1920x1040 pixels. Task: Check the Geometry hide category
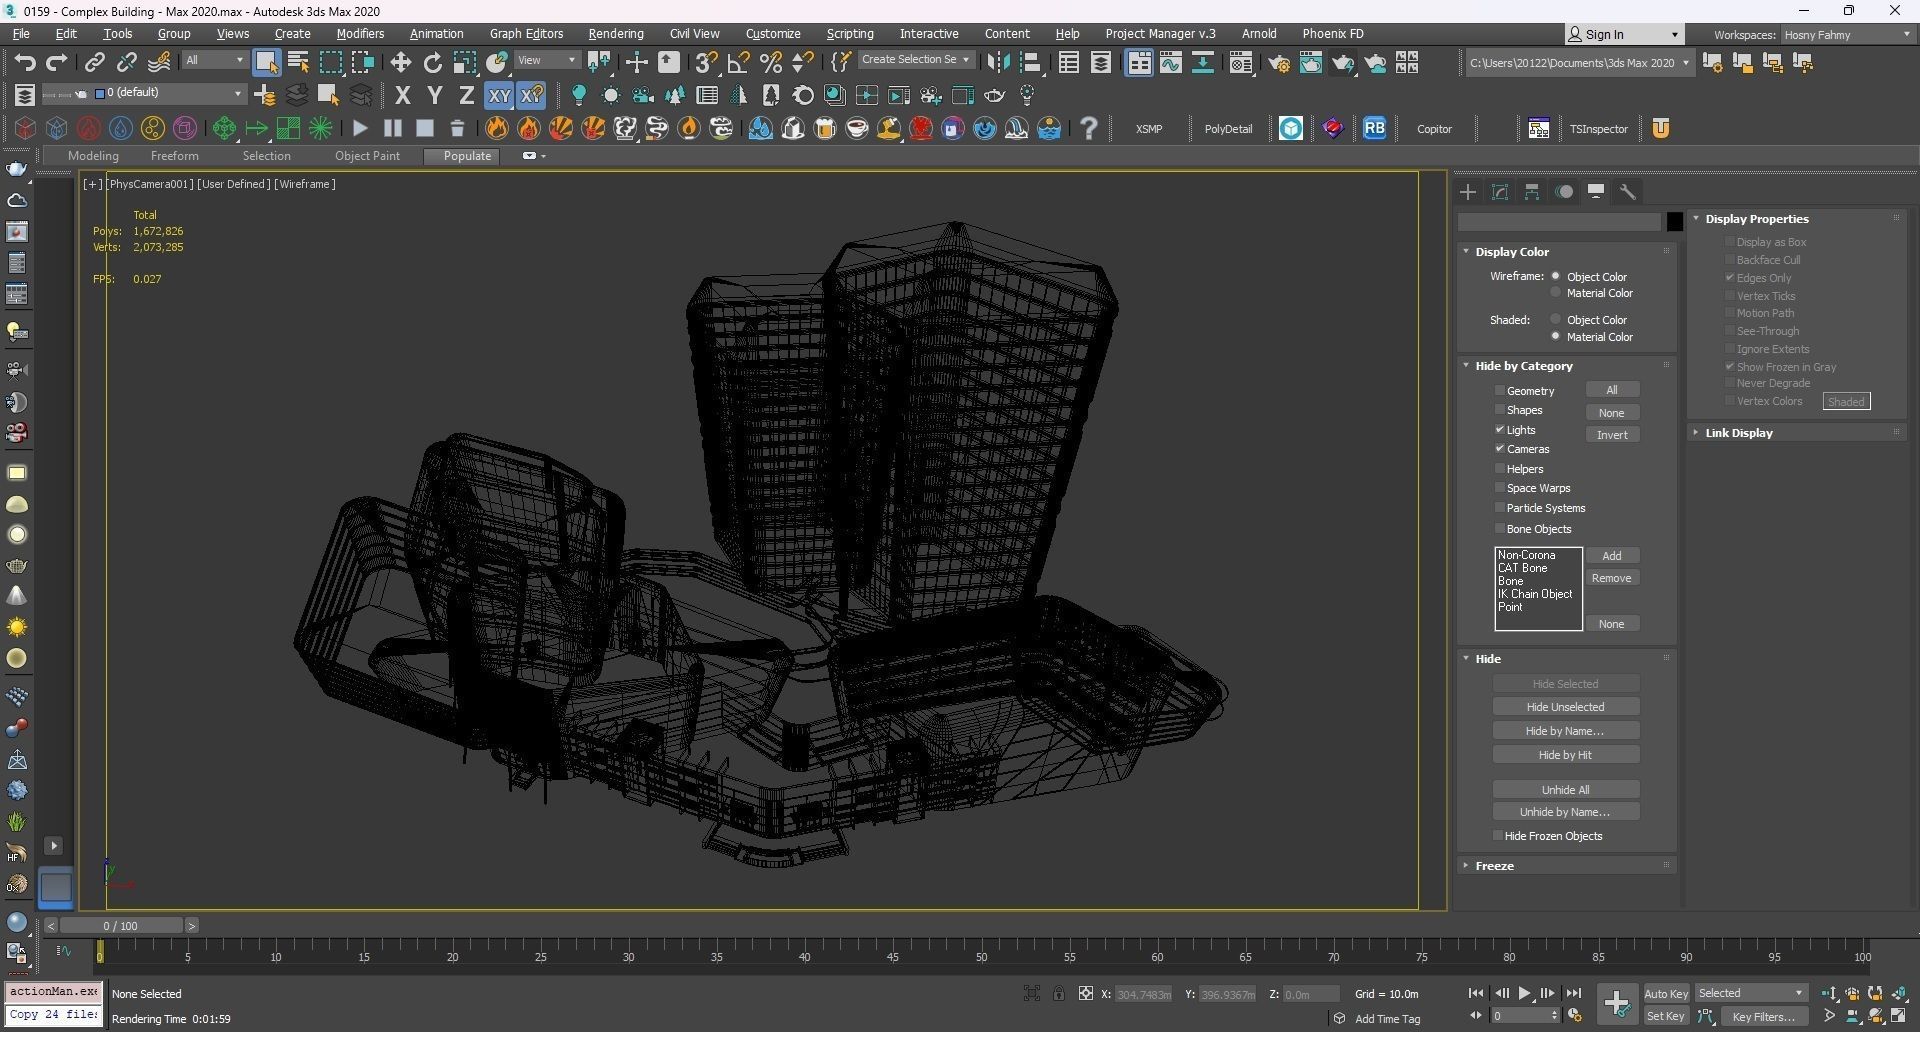(1500, 390)
